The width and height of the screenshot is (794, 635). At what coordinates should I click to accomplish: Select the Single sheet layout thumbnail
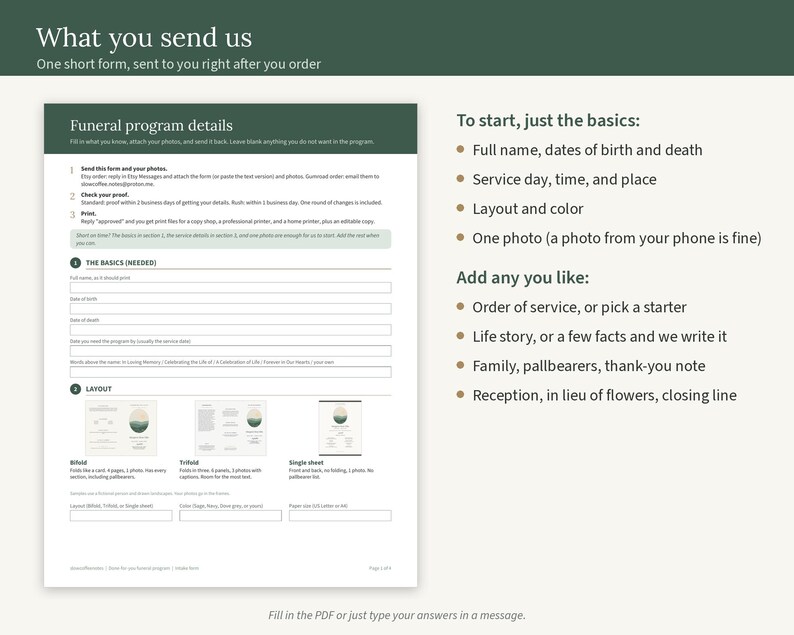tap(340, 428)
